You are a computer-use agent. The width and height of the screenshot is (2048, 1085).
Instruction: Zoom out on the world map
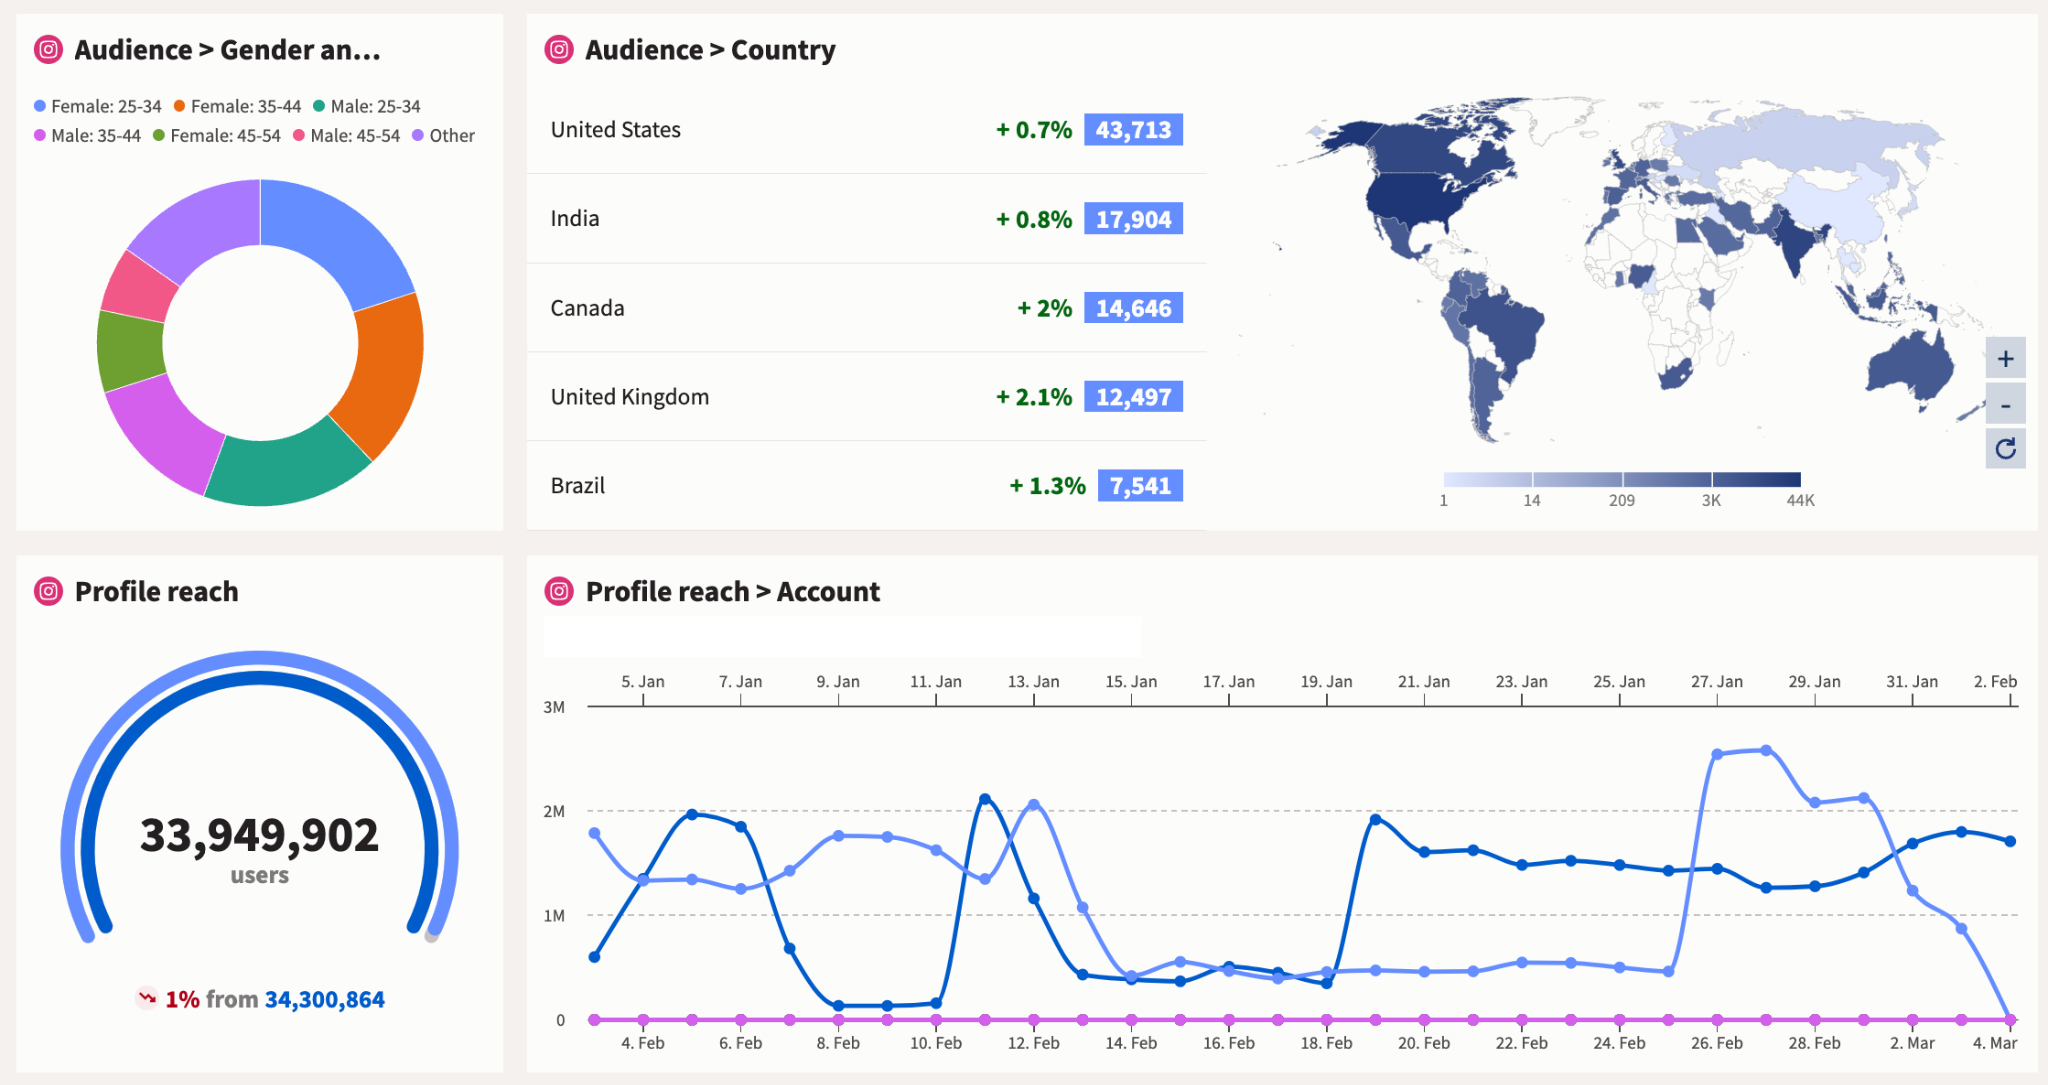[x=2005, y=403]
